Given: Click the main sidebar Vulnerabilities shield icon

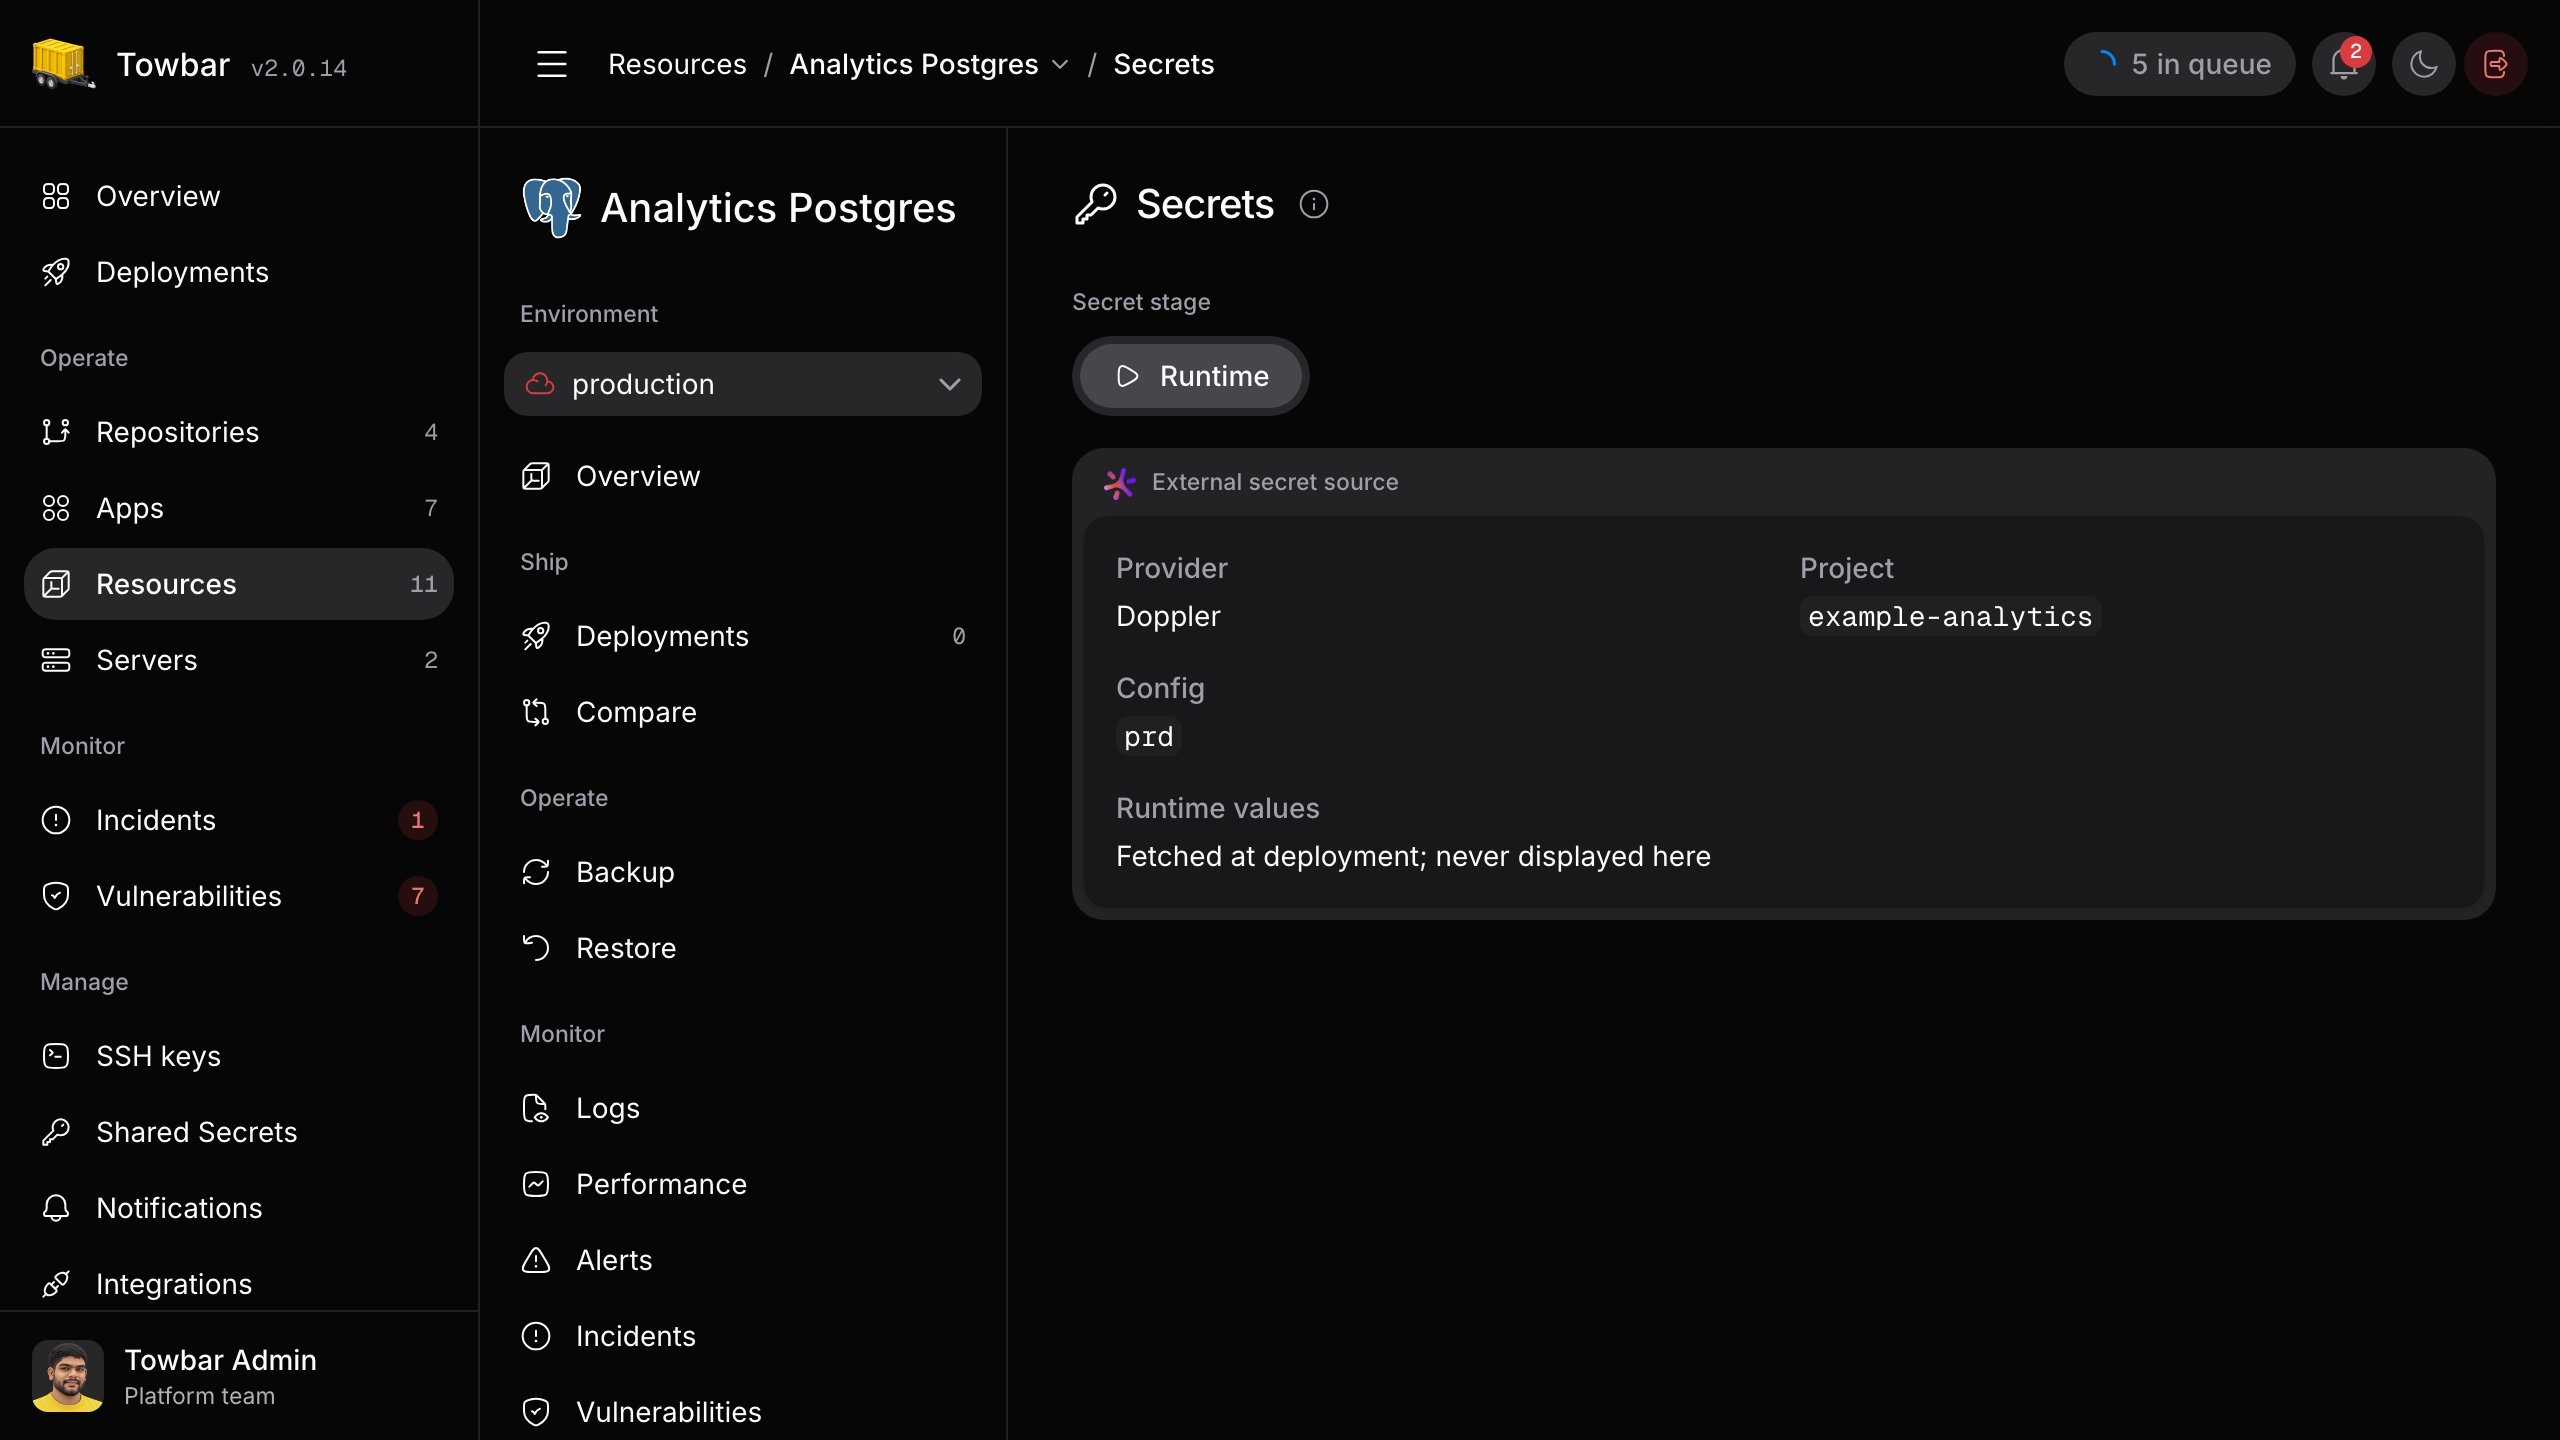Looking at the screenshot, I should [56, 896].
